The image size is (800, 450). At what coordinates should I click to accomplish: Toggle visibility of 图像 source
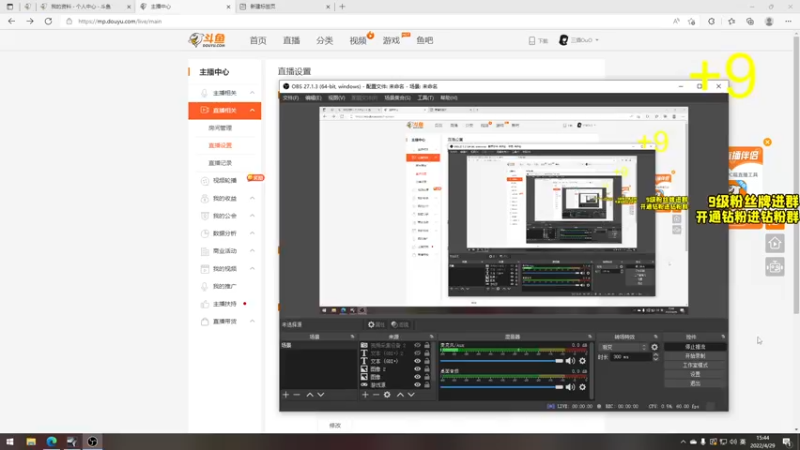(x=417, y=377)
